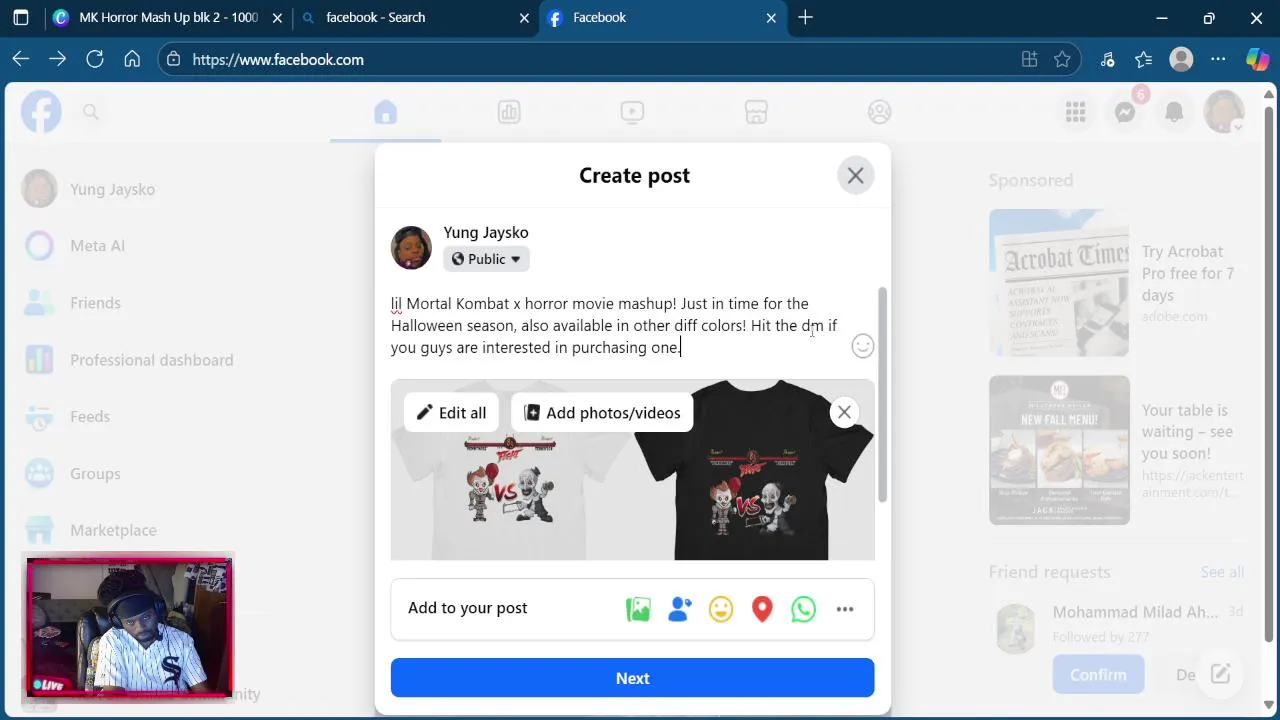Click the address bar URL
Viewport: 1280px width, 720px height.
coord(278,60)
